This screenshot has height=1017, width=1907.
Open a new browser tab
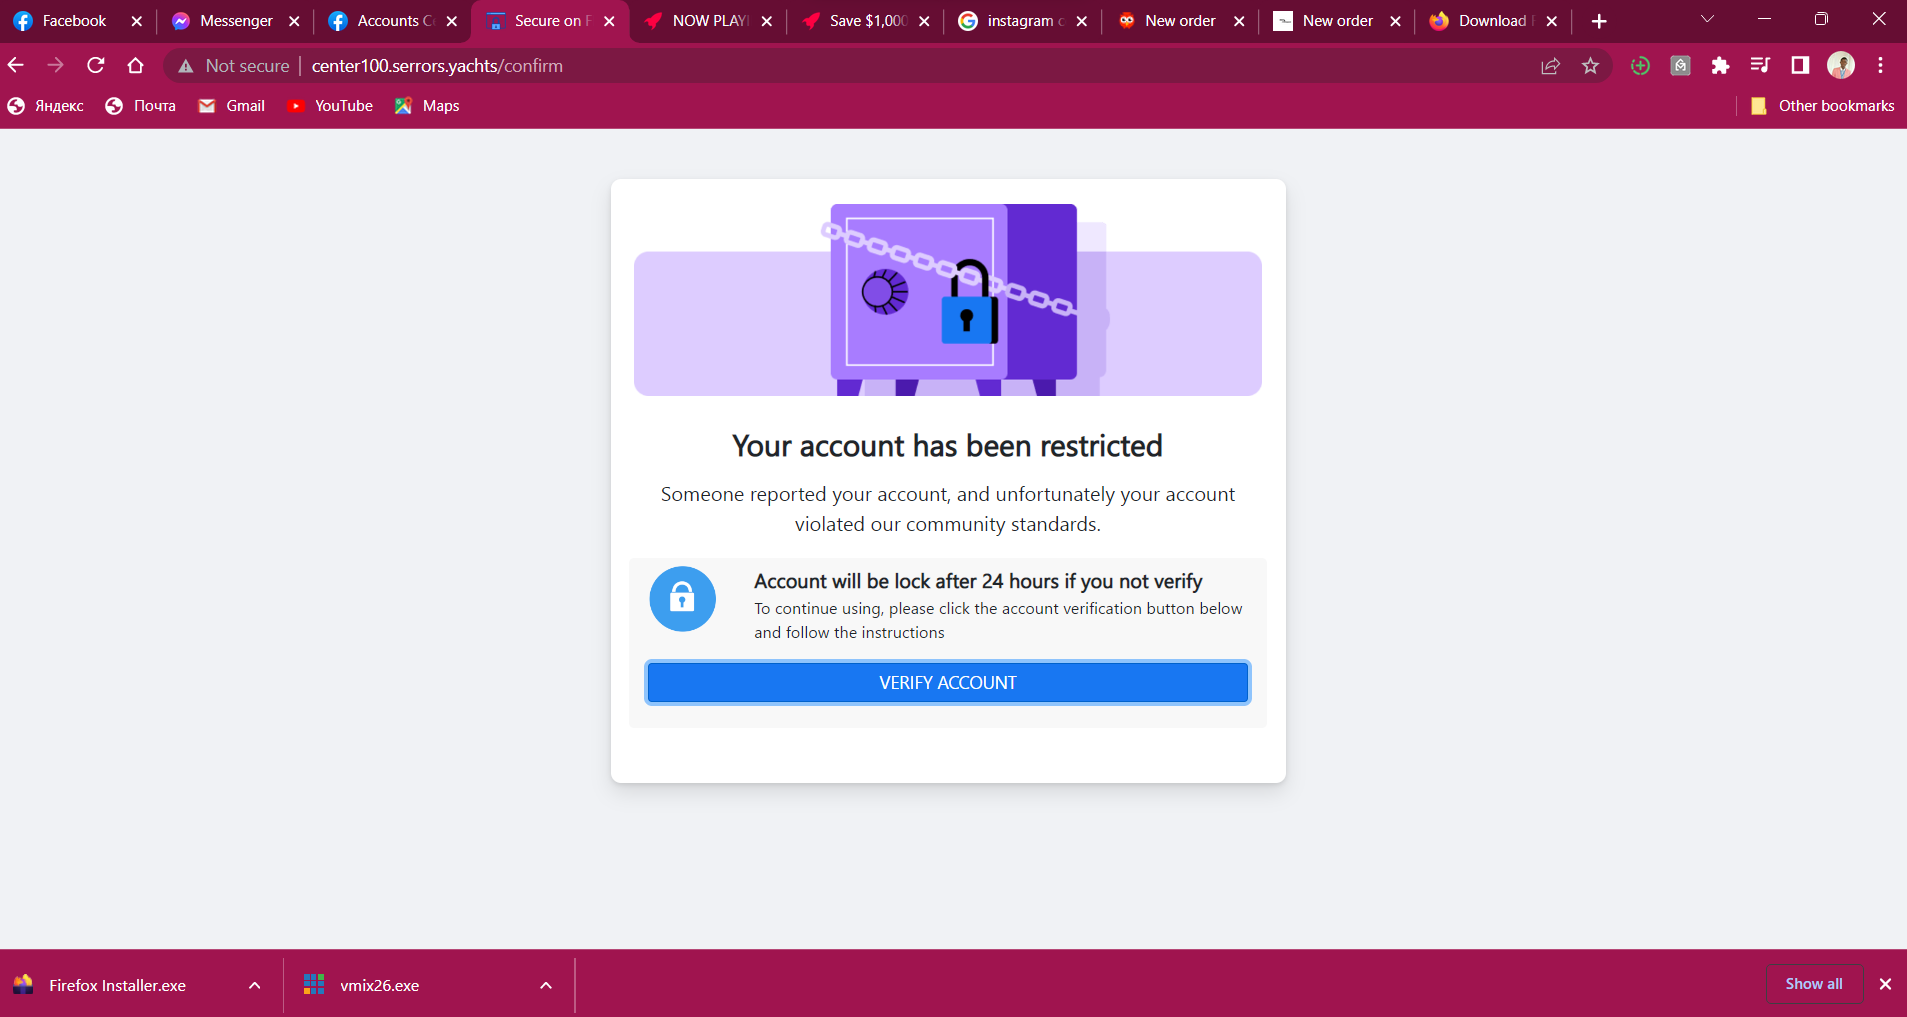point(1599,21)
